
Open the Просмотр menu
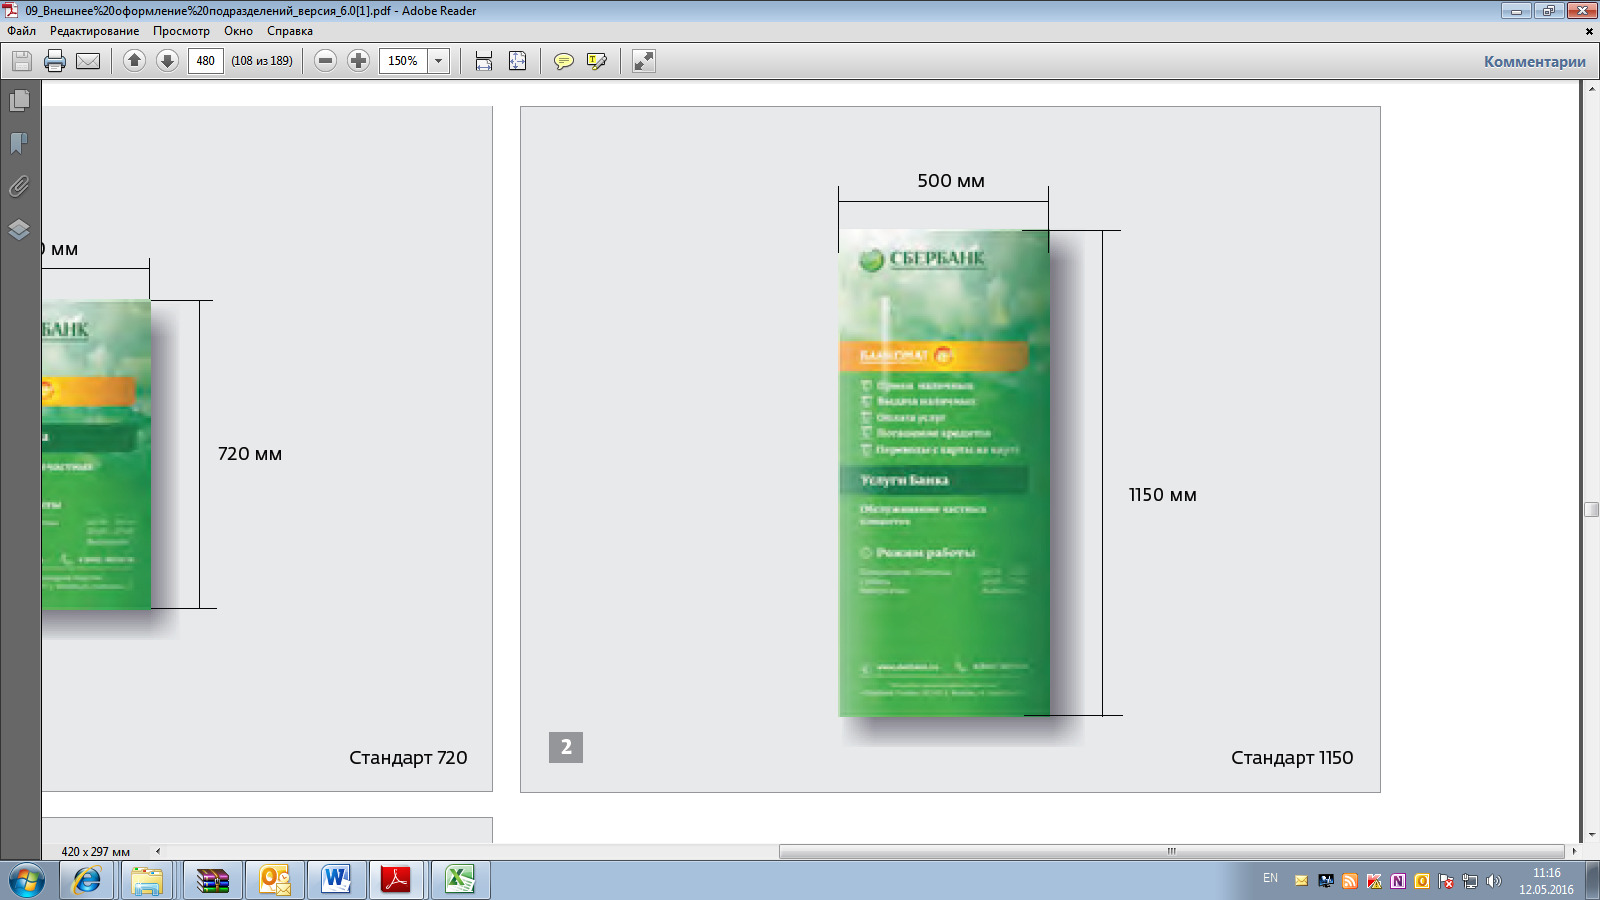point(181,31)
